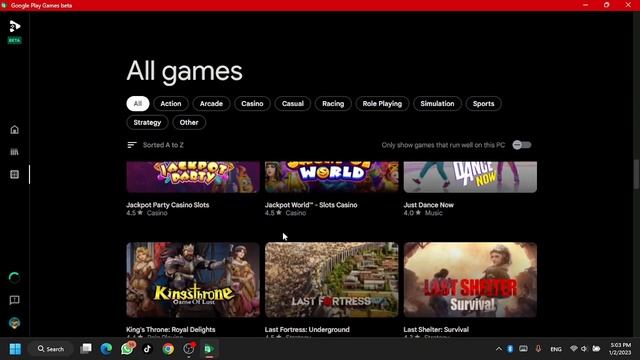Choose the Simulation category chip
Viewport: 640px width, 360px height.
(x=437, y=104)
